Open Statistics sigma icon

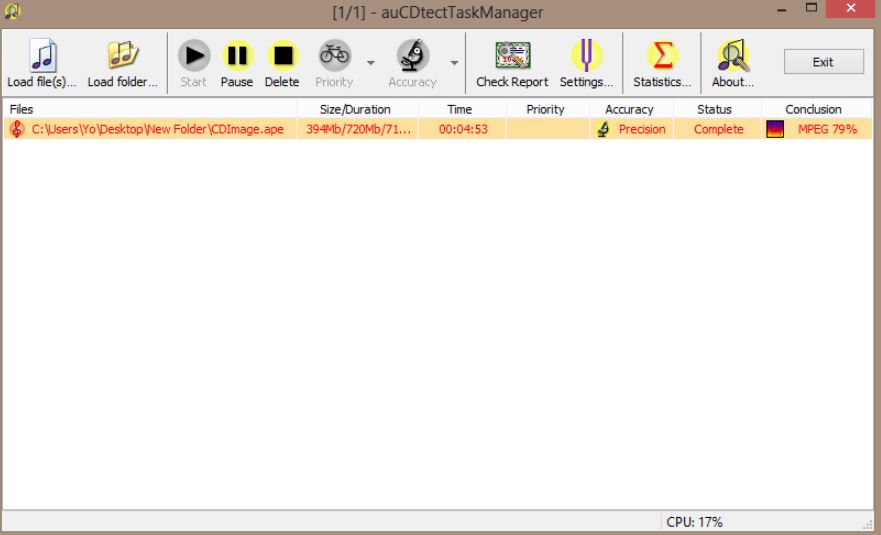(662, 55)
